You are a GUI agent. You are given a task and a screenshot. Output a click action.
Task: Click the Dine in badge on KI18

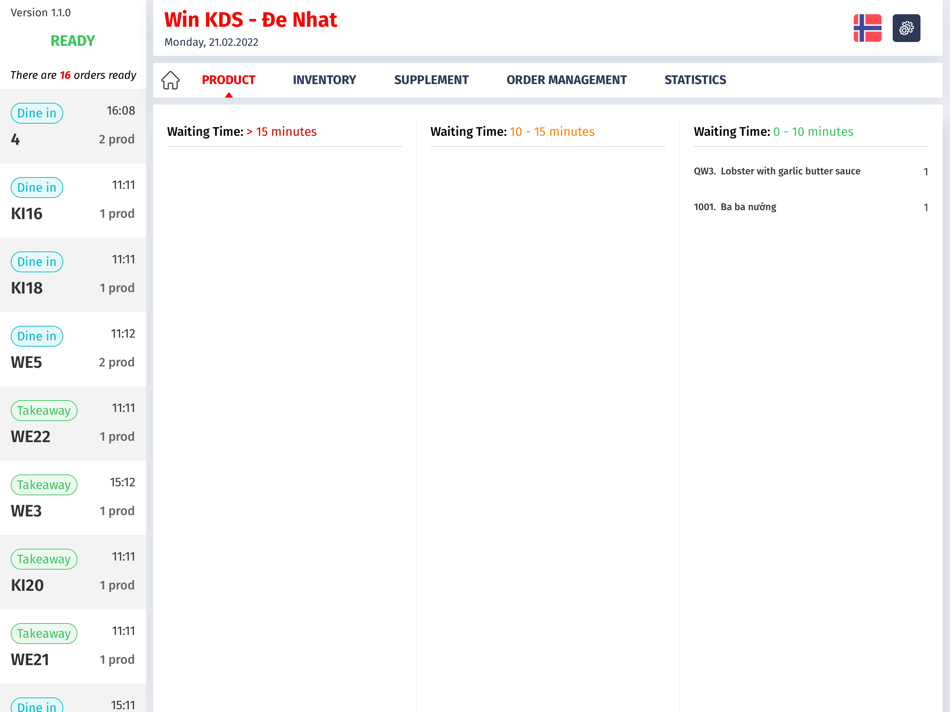[36, 261]
